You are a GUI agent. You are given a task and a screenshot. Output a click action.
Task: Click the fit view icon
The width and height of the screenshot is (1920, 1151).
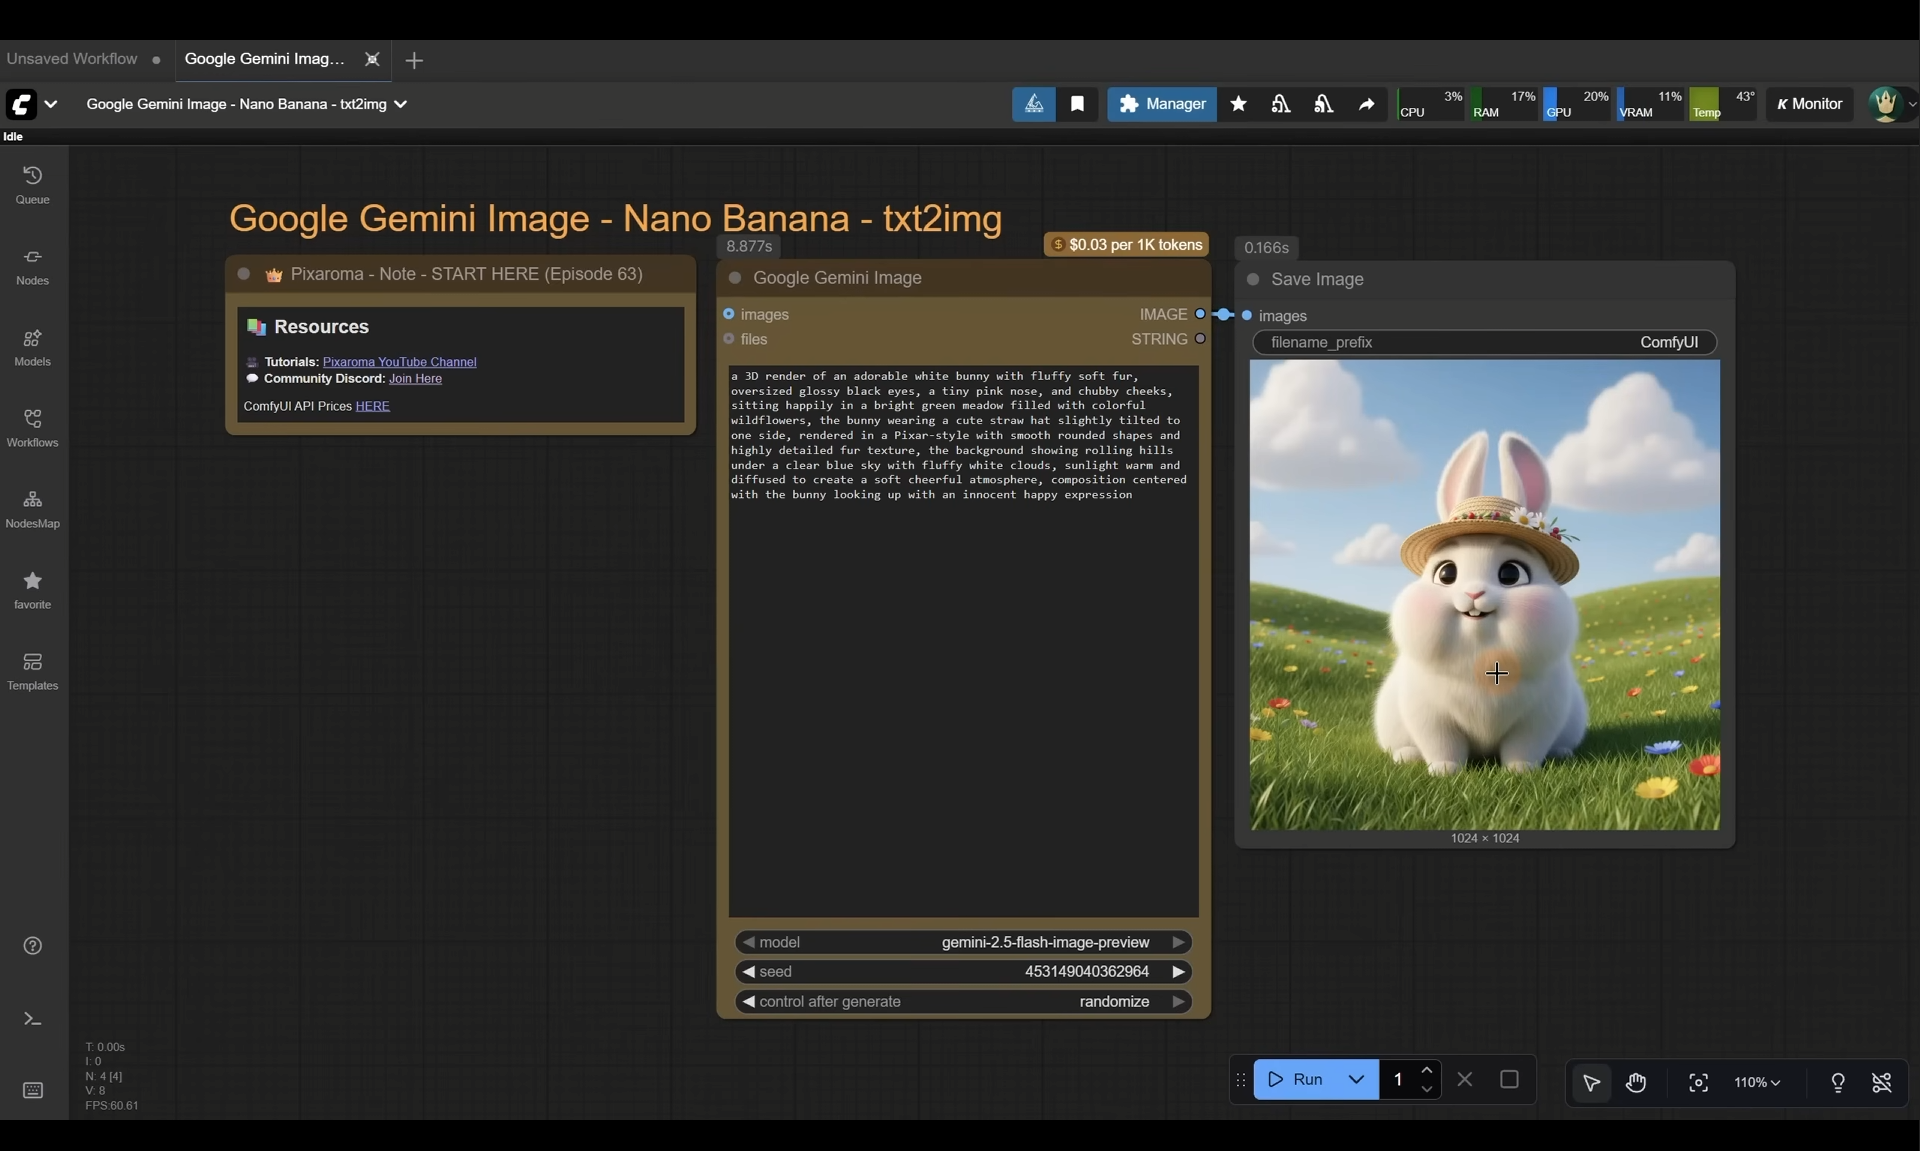[1698, 1083]
